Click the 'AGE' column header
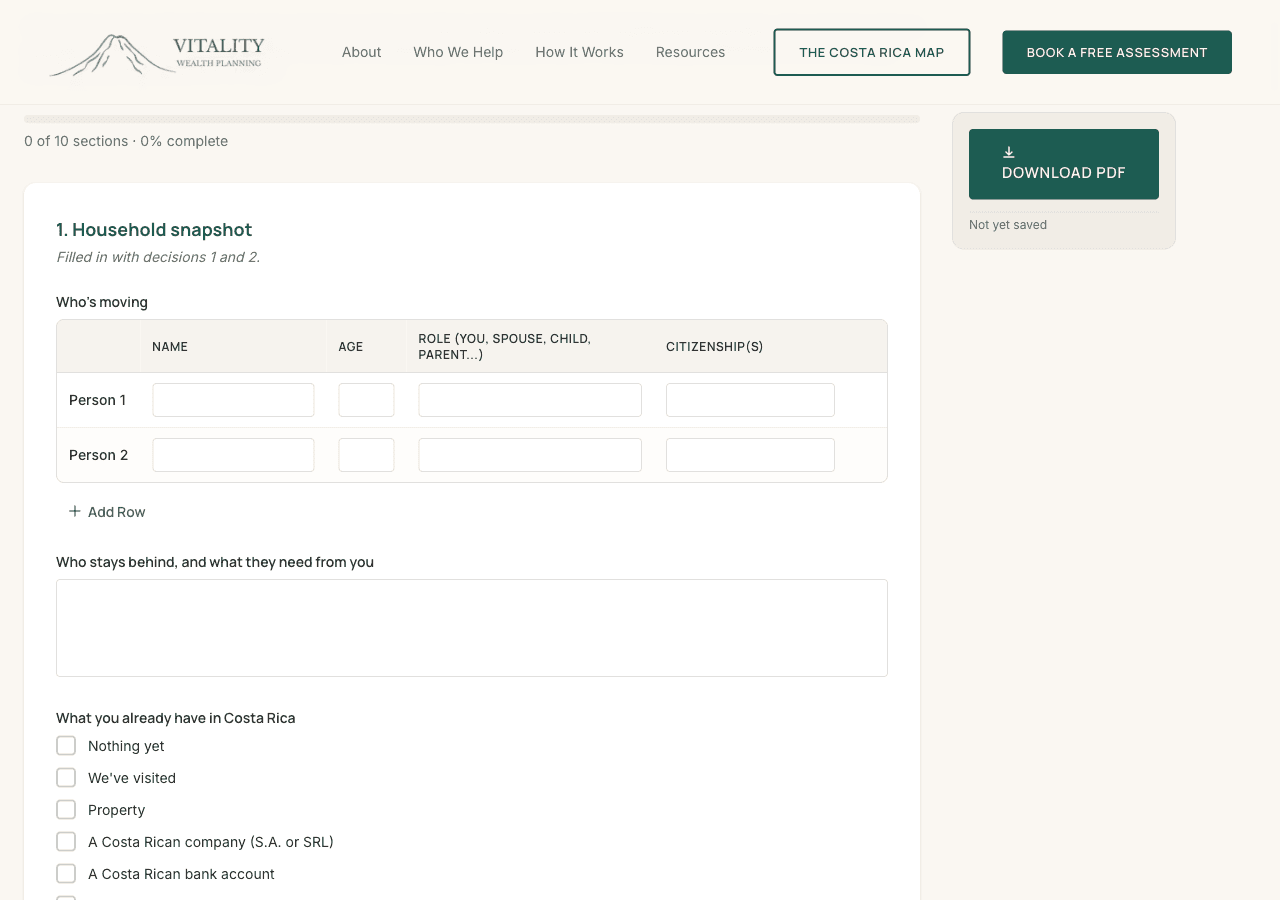Screen dimensions: 1280x900 point(351,347)
